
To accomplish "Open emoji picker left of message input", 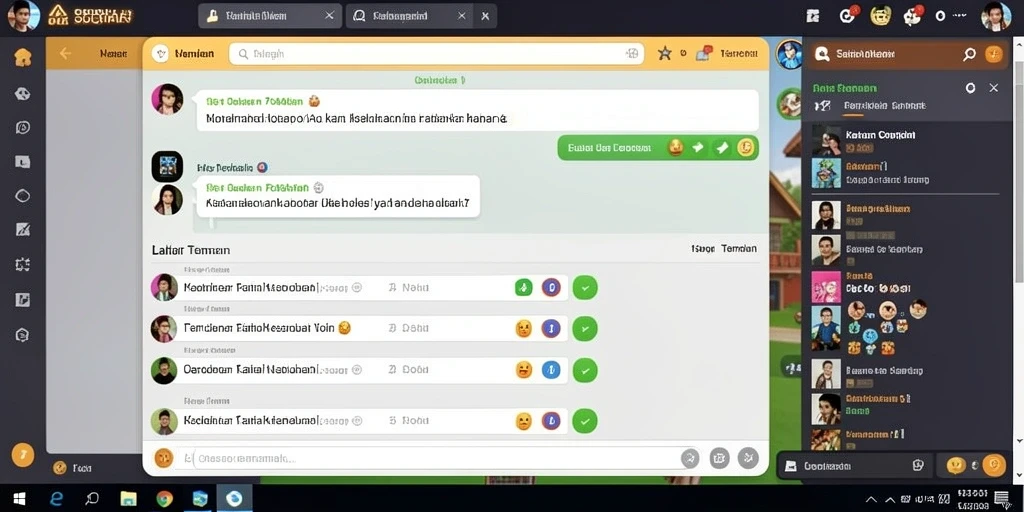I will coord(163,458).
